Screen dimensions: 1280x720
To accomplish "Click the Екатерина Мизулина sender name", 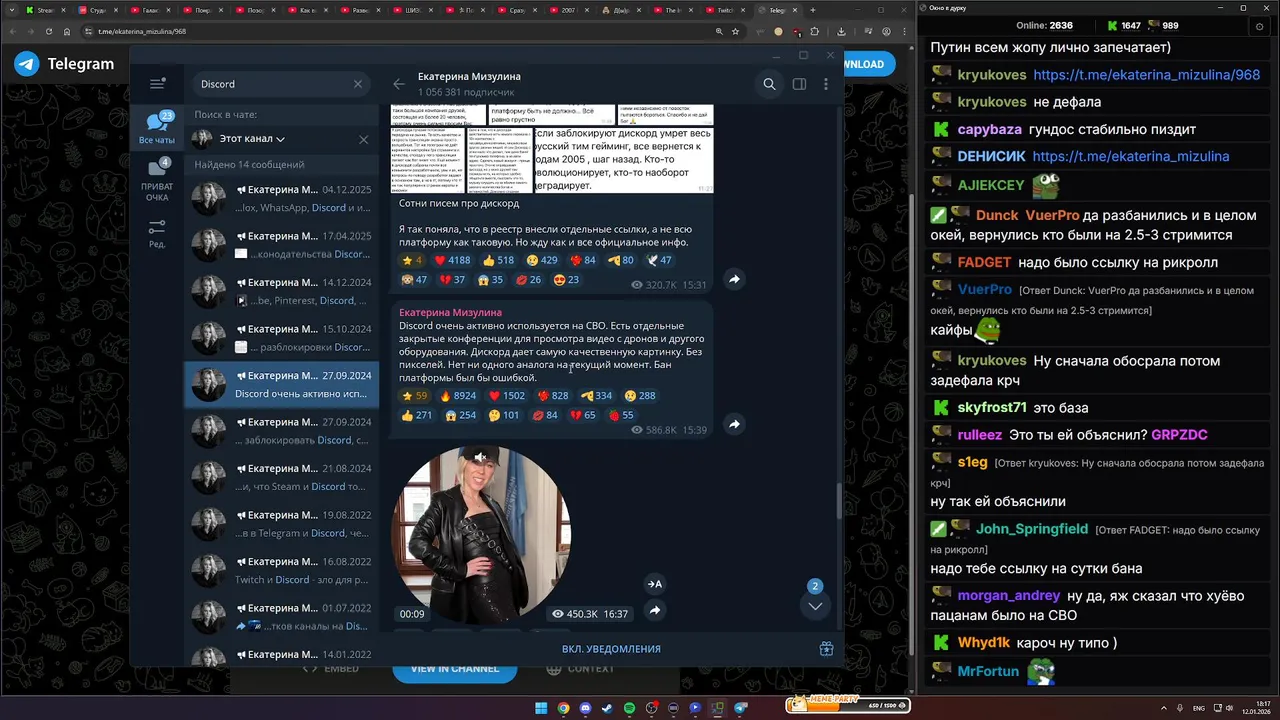I will 450,312.
